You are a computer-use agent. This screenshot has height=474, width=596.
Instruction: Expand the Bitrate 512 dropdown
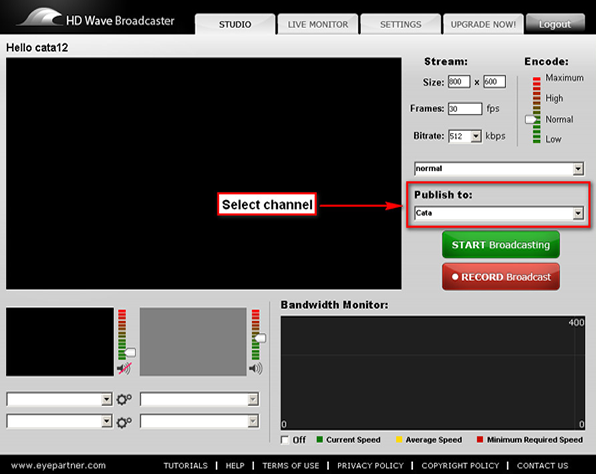464,136
